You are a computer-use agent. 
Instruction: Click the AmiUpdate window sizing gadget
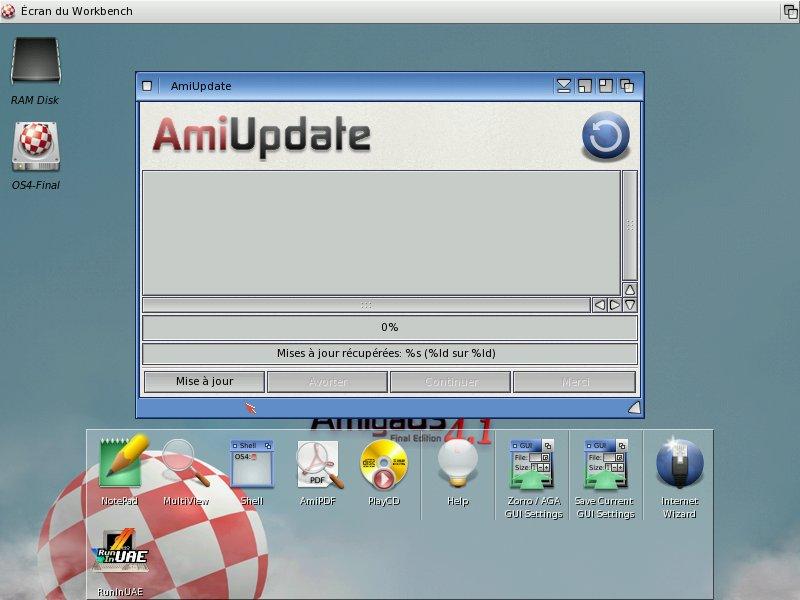(634, 407)
